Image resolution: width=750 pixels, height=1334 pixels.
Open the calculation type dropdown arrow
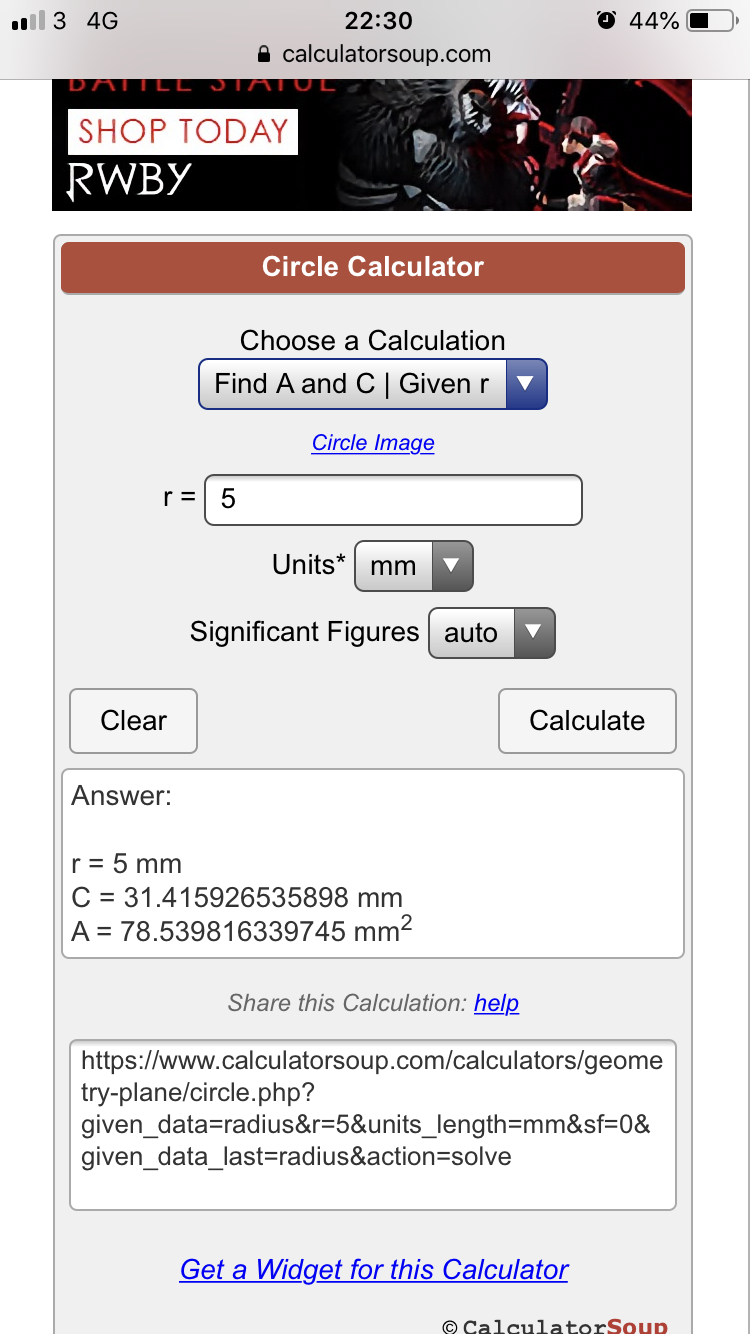pyautogui.click(x=527, y=384)
